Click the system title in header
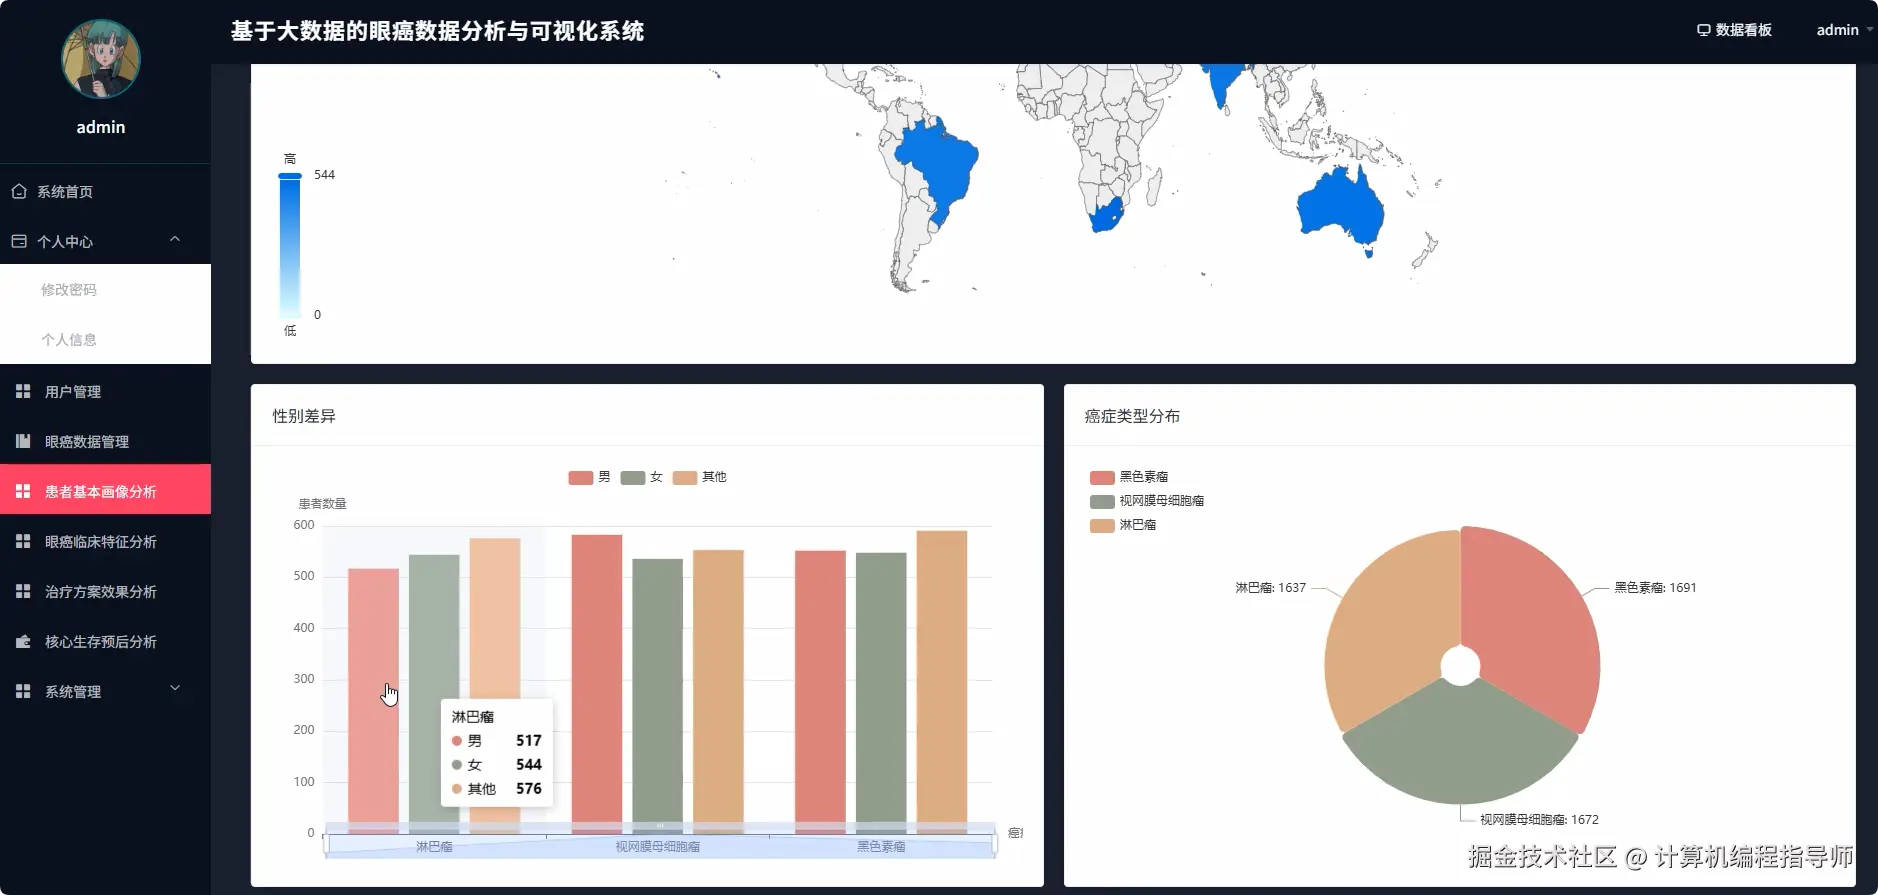The image size is (1878, 895). pos(437,31)
